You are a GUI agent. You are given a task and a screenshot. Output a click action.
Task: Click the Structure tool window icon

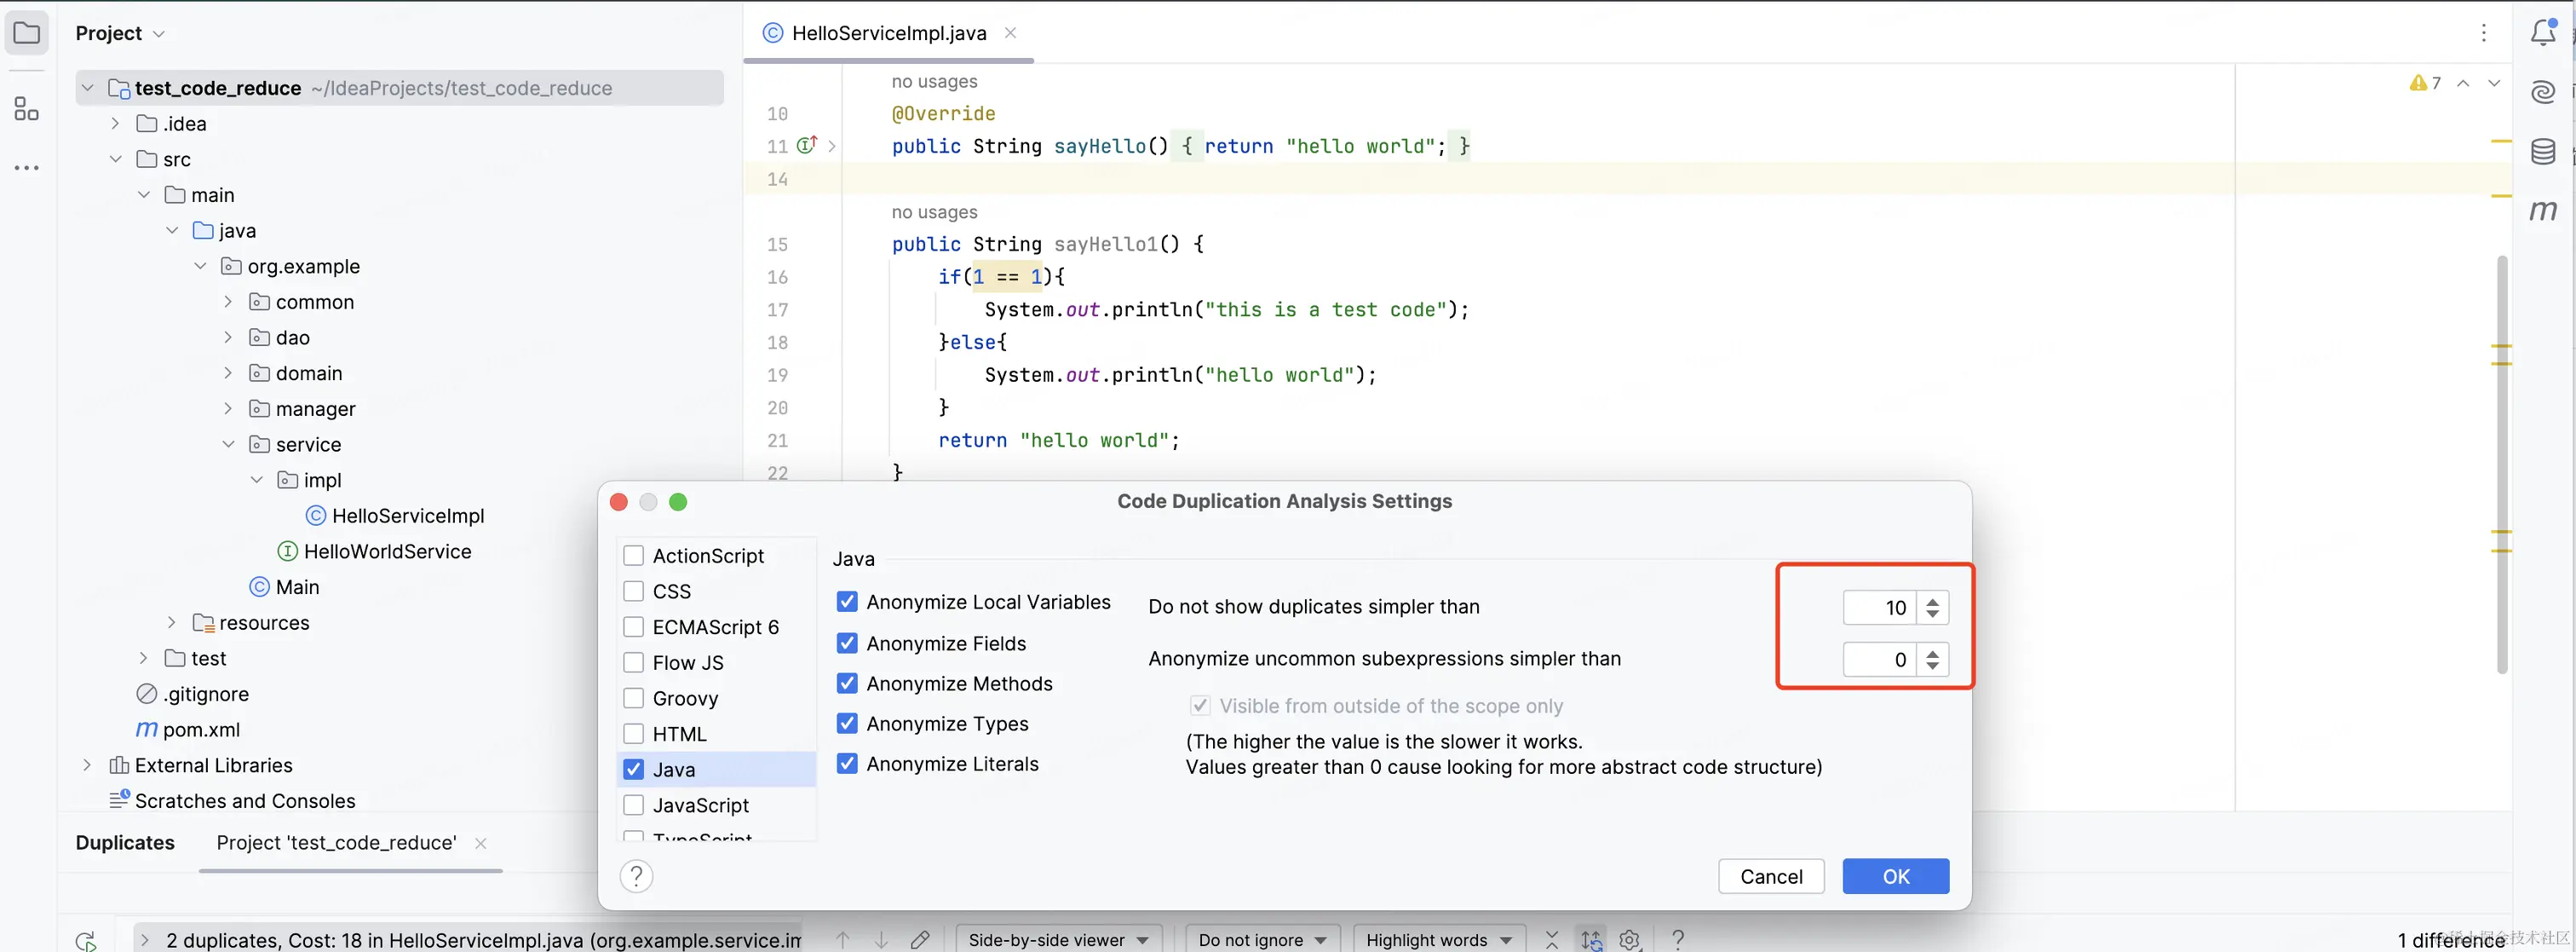(x=27, y=108)
